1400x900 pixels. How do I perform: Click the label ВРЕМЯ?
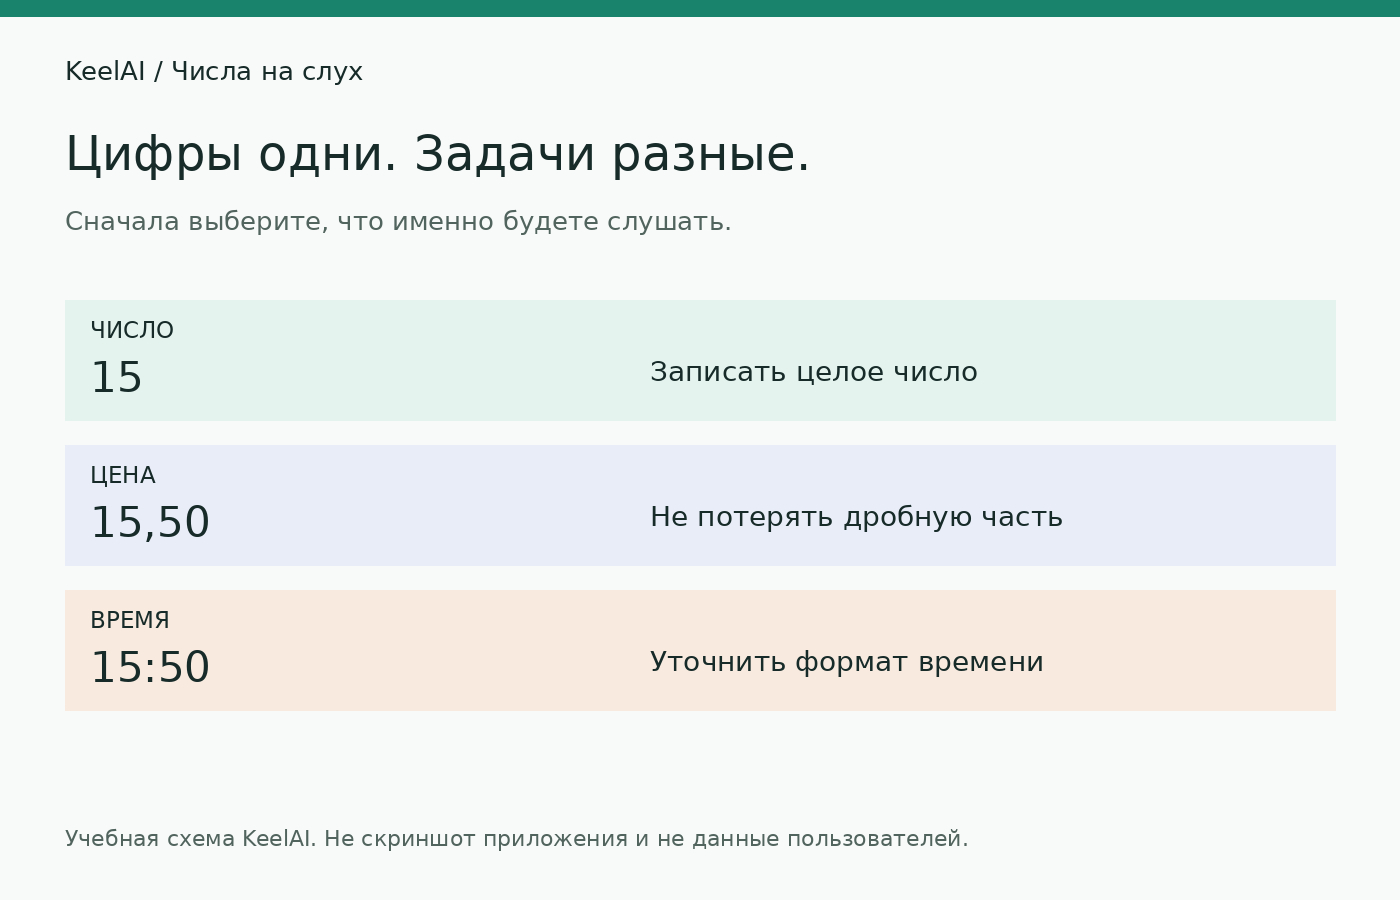(x=130, y=620)
